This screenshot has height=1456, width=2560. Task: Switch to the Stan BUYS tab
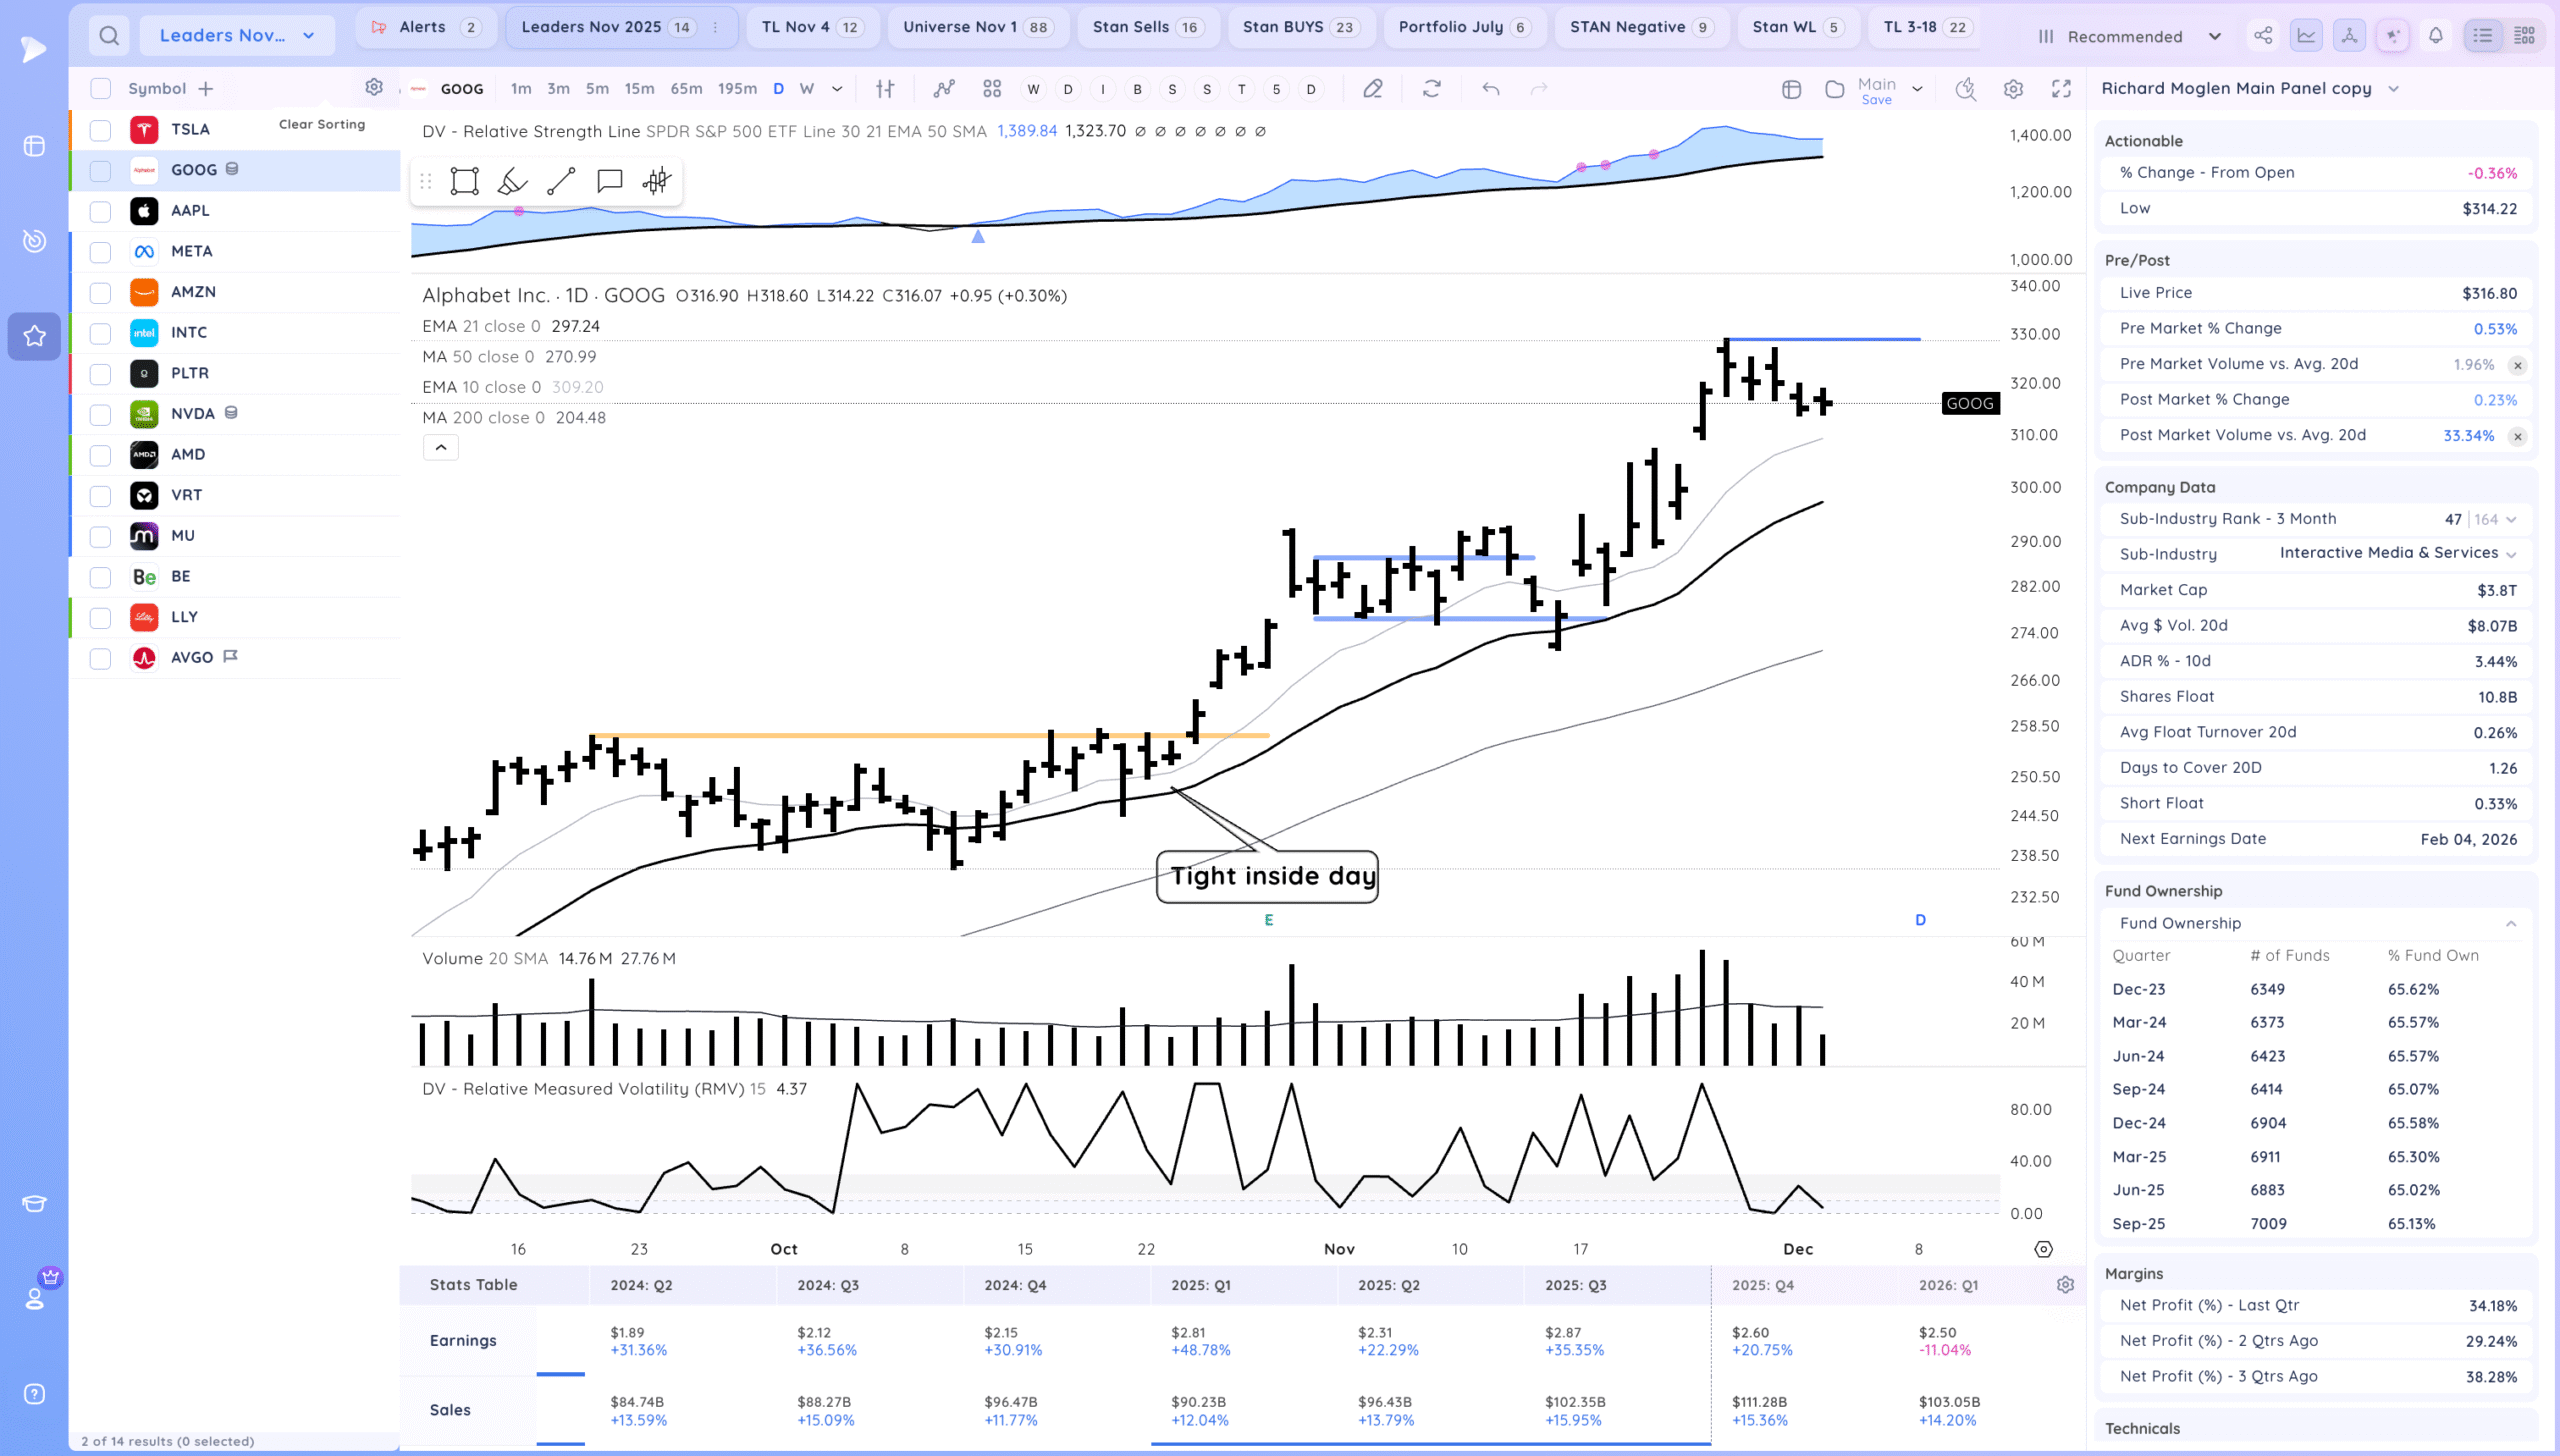pyautogui.click(x=1298, y=27)
